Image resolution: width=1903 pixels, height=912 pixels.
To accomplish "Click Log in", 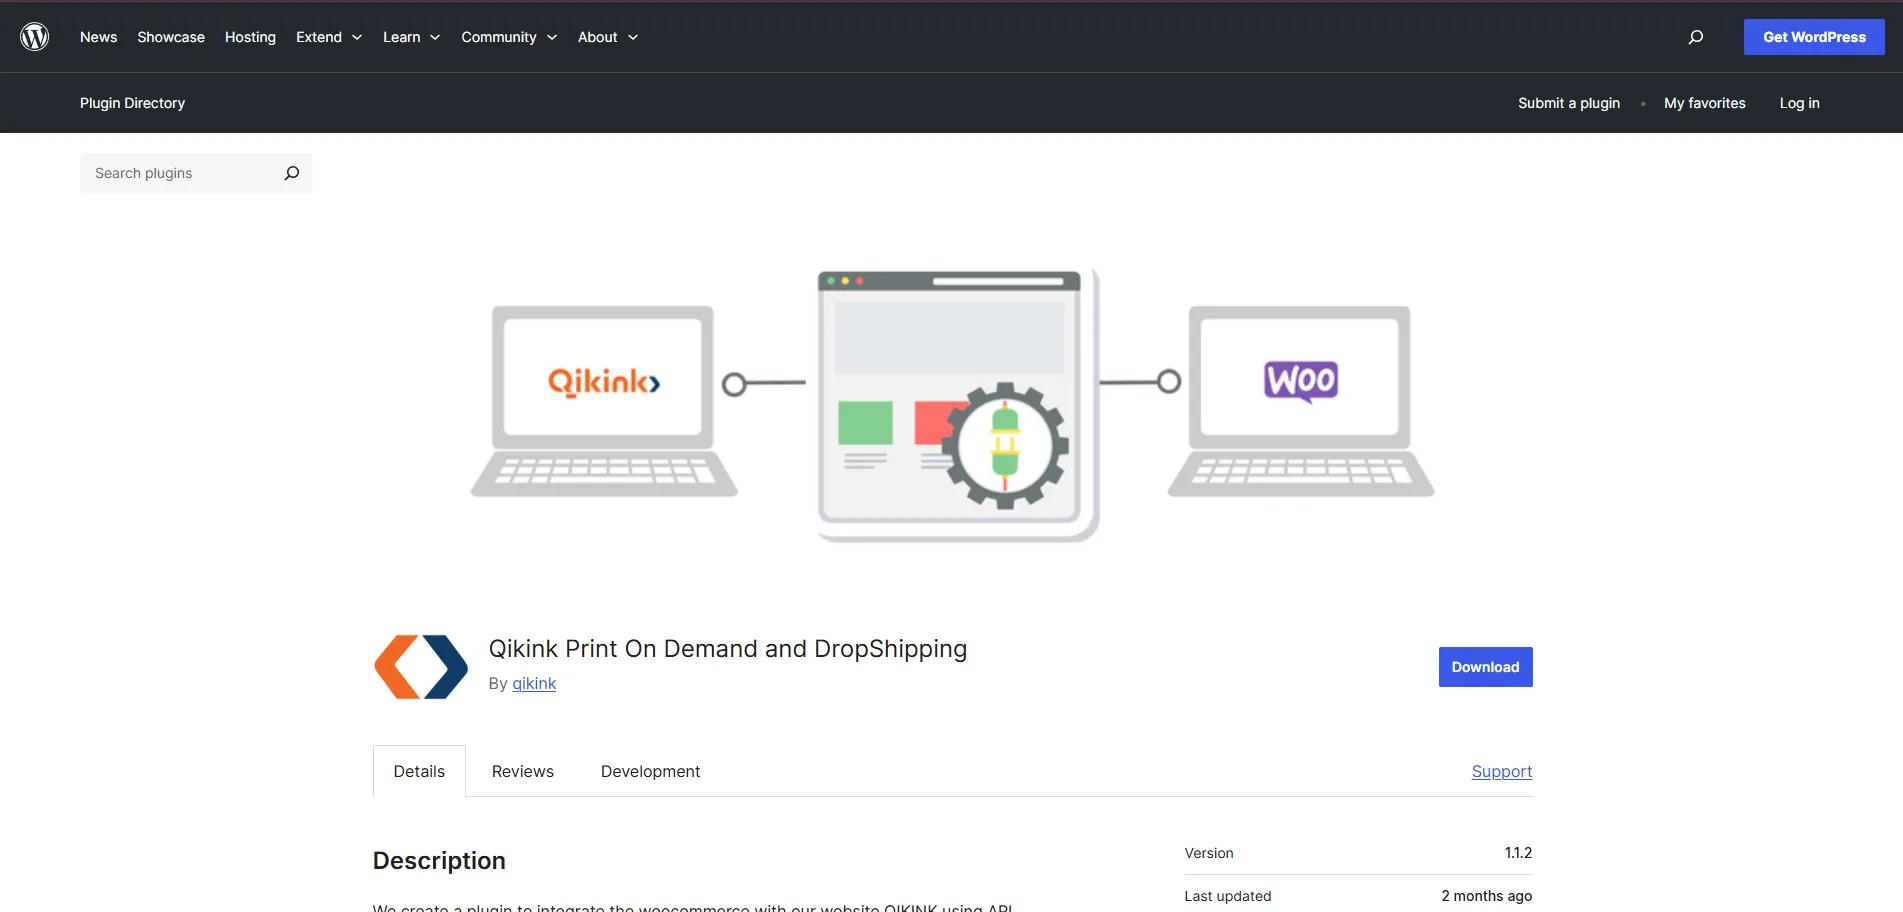I will click(1800, 103).
